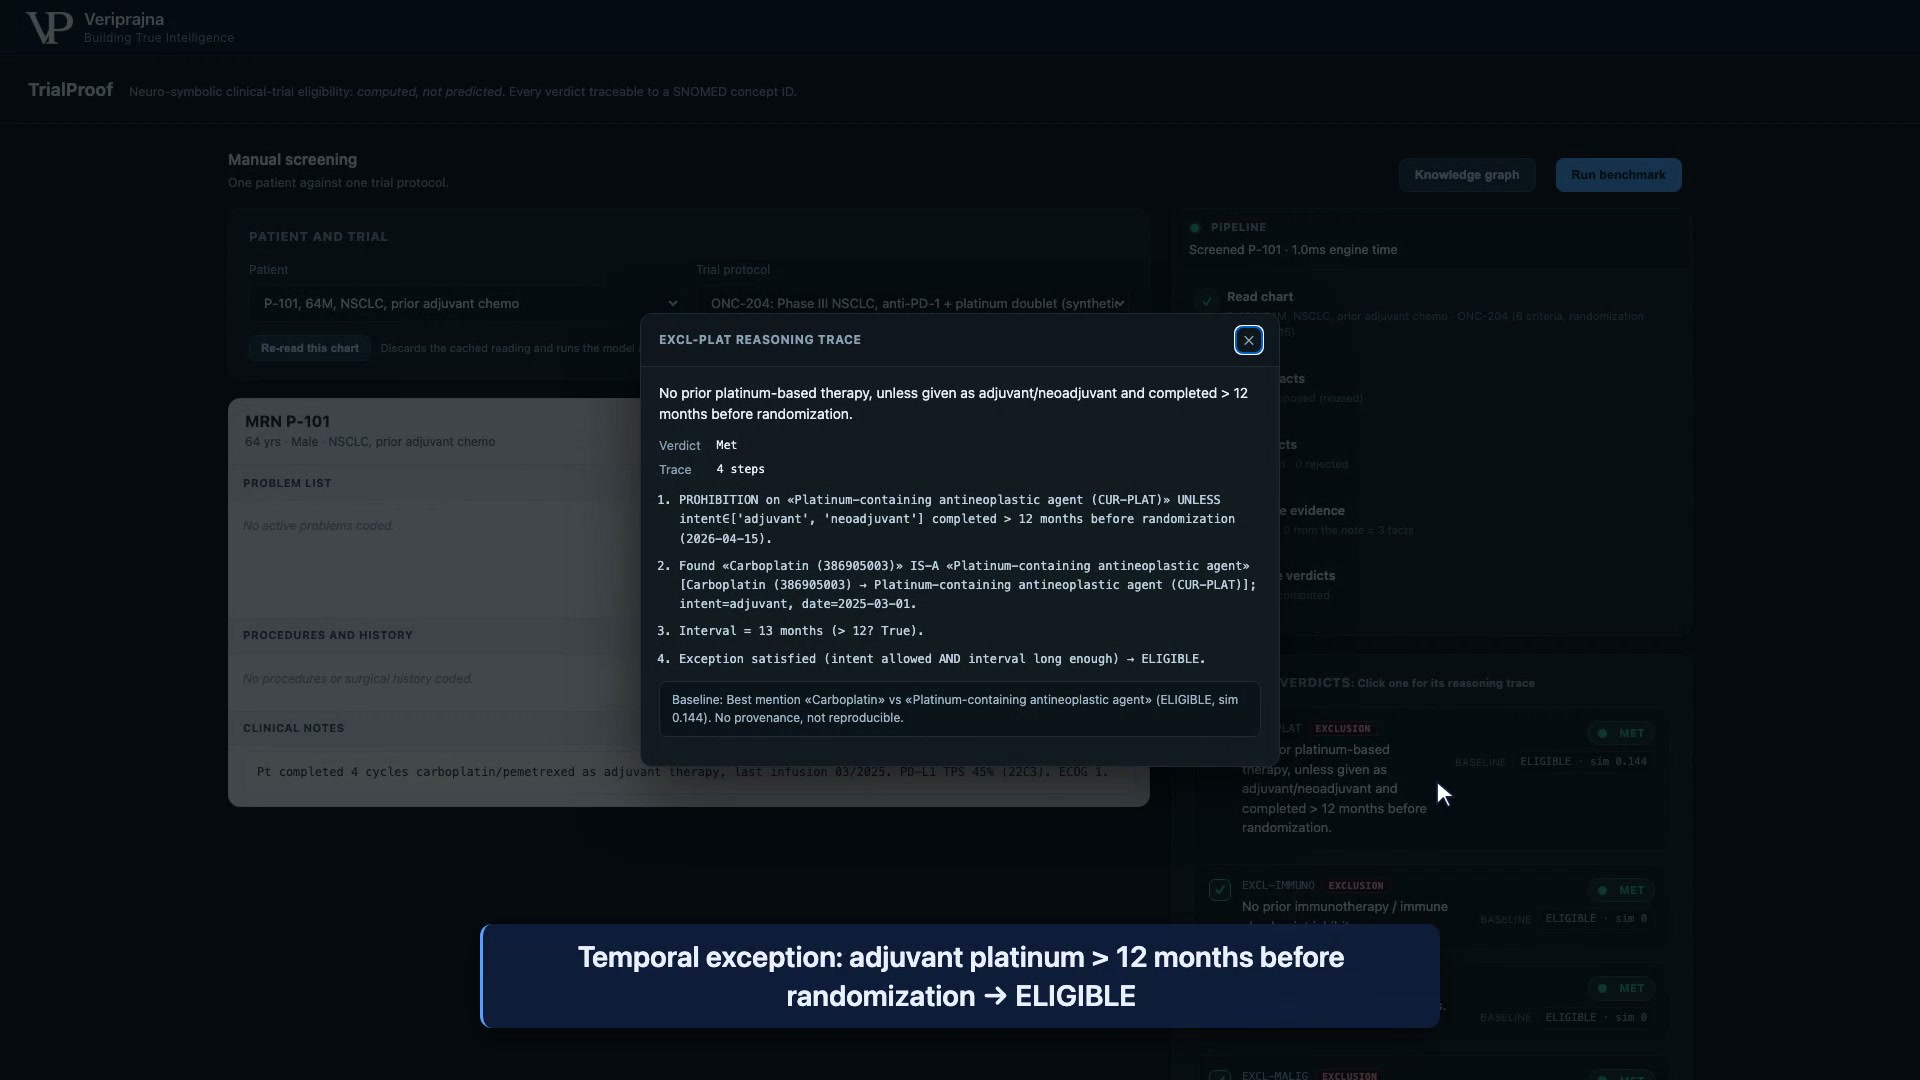Click the 'Manual screening' heading

pos(292,160)
